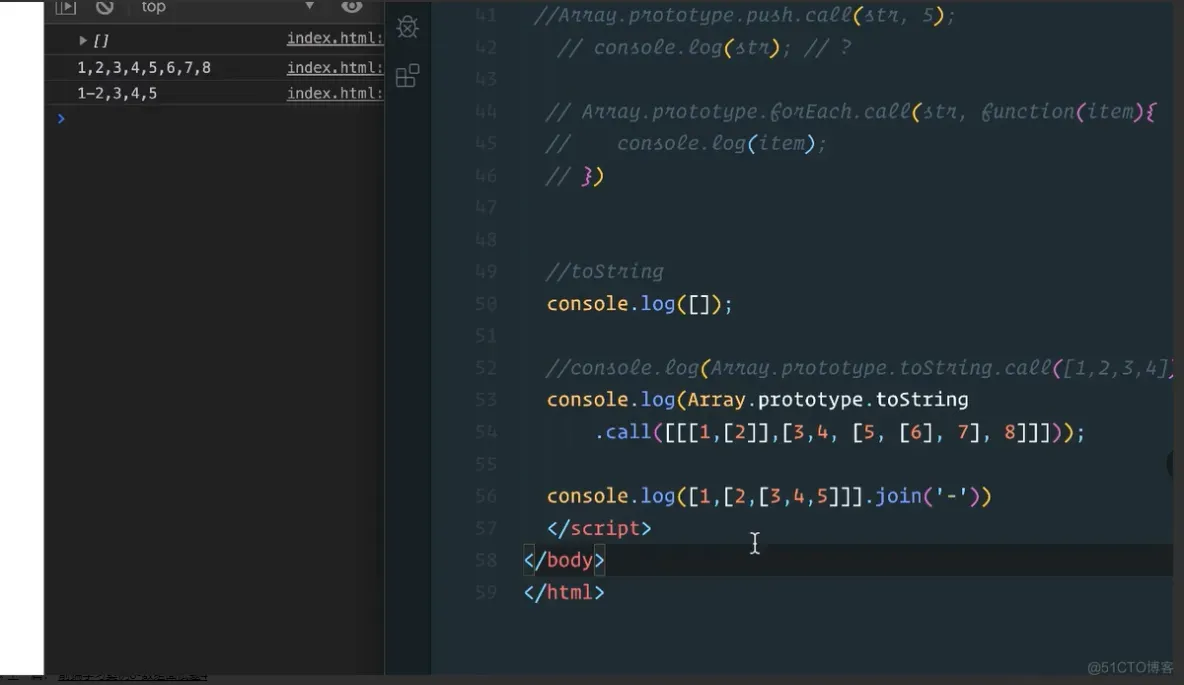Click the //toString comment on line 49

pyautogui.click(x=605, y=271)
